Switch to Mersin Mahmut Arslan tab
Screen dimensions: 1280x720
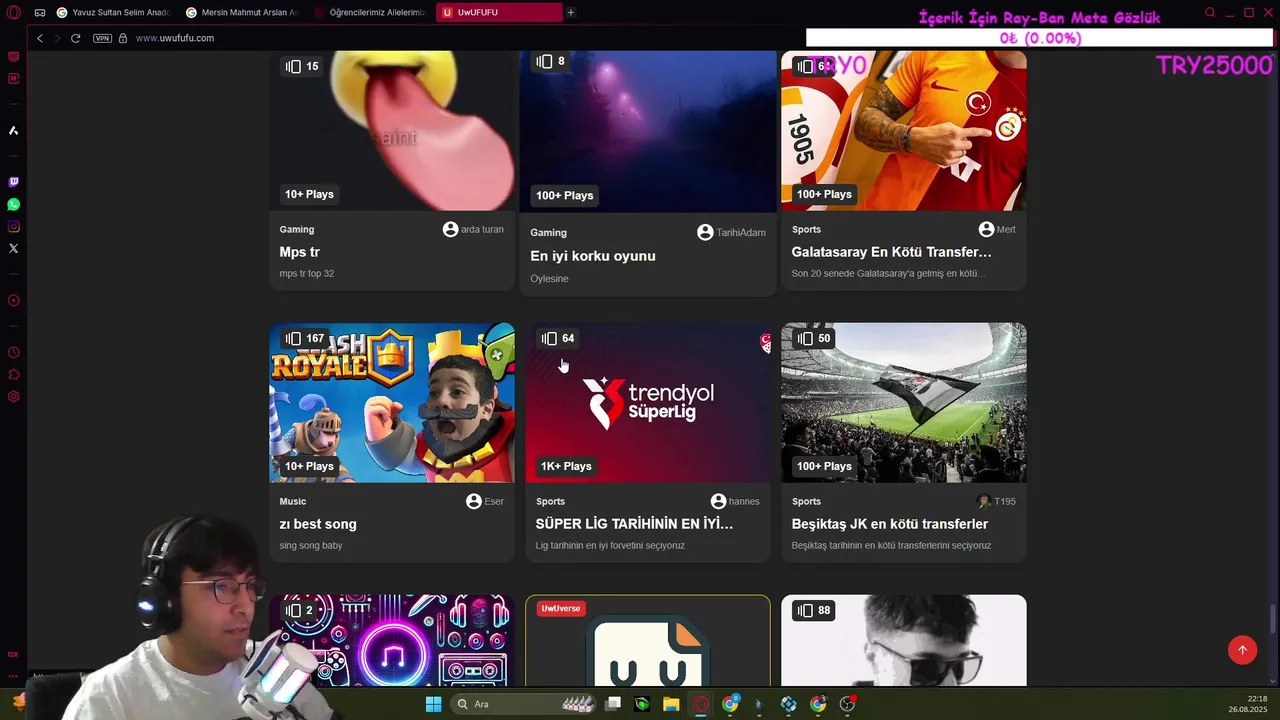tap(241, 13)
